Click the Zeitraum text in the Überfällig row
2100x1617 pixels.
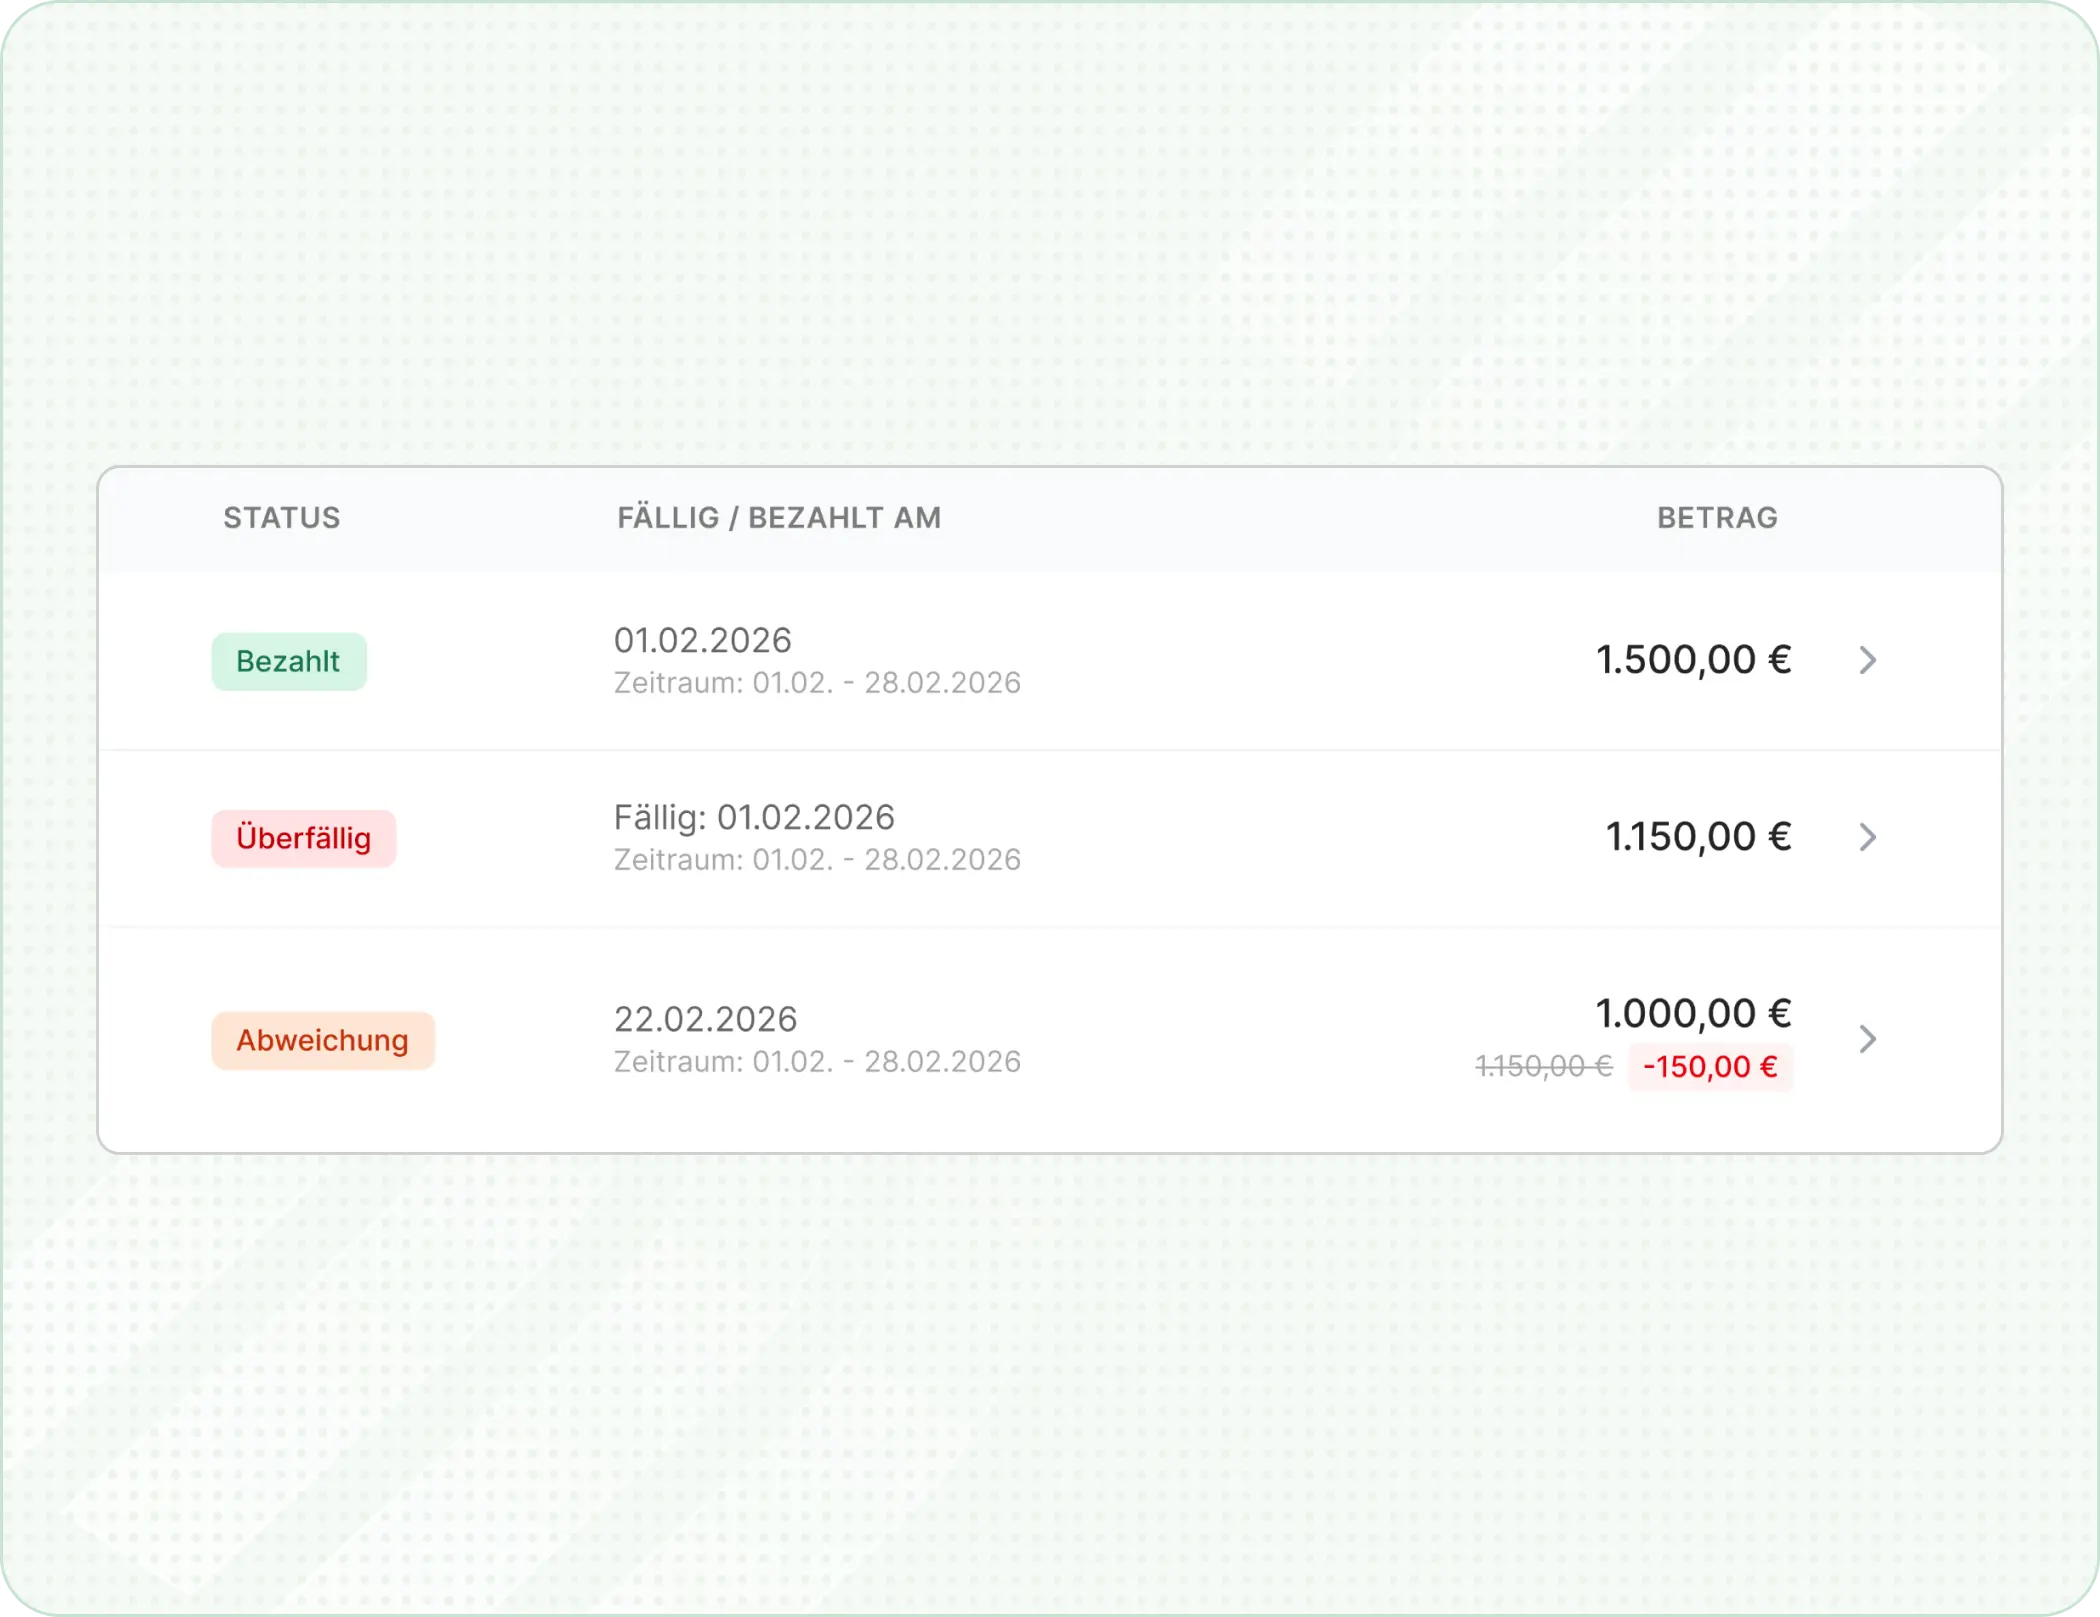pyautogui.click(x=817, y=860)
